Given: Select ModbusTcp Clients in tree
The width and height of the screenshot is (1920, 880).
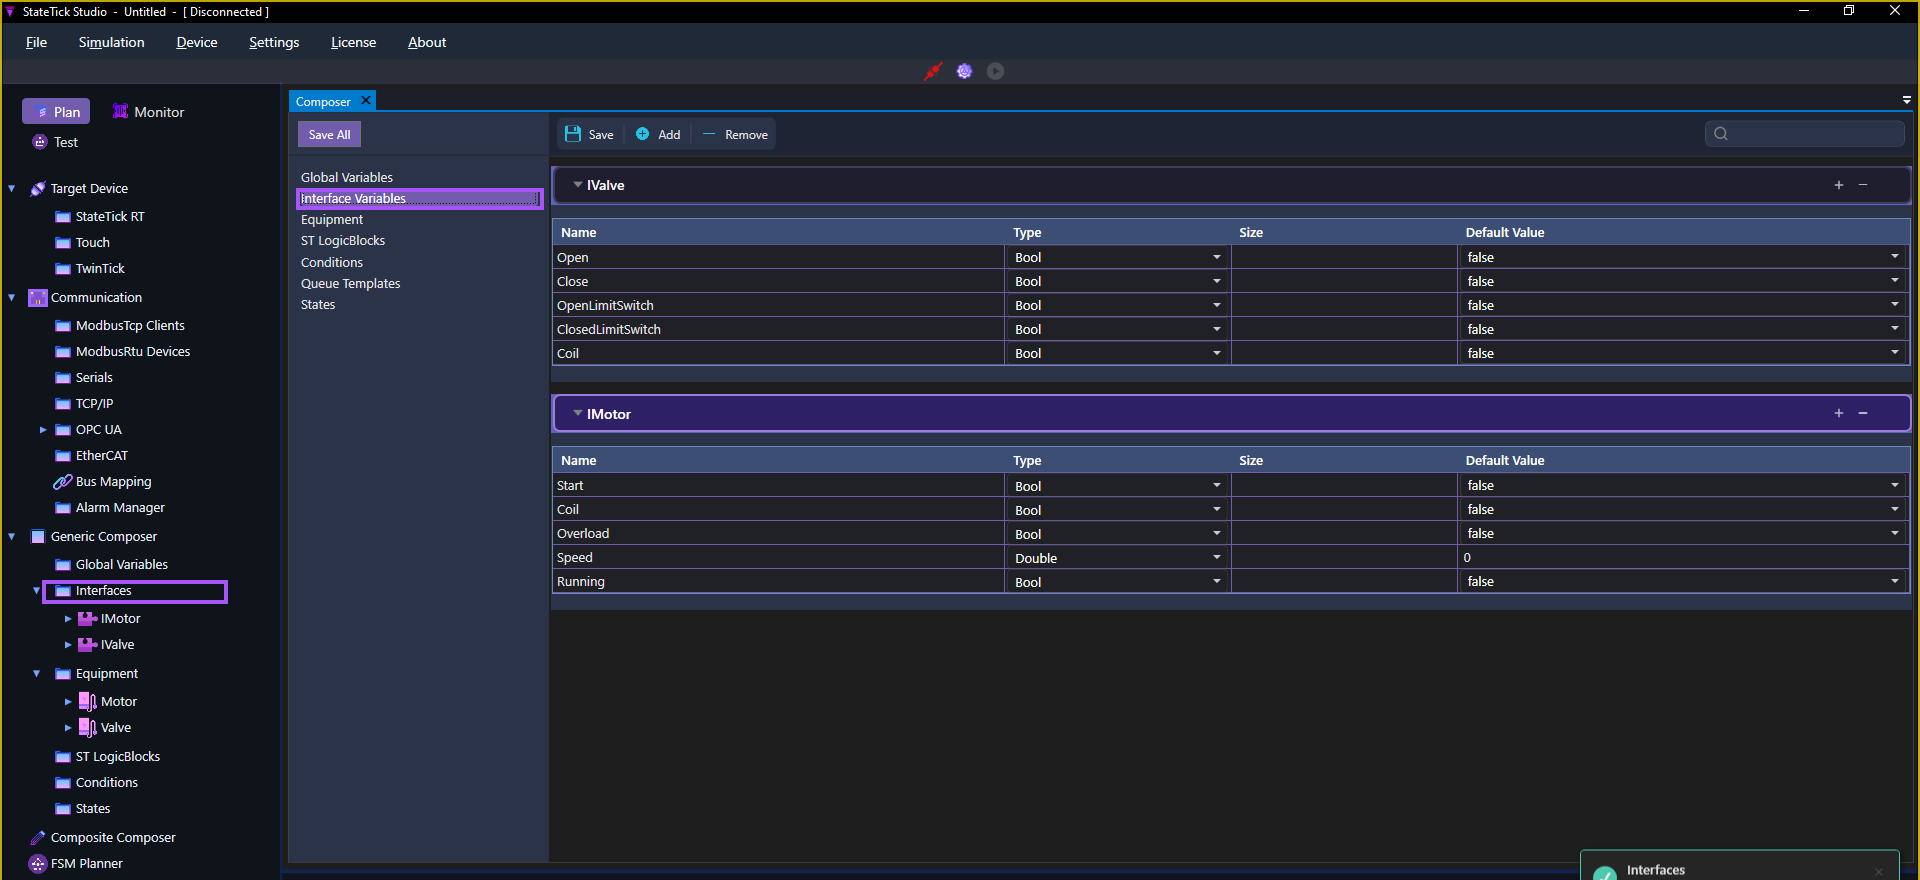Looking at the screenshot, I should 130,326.
